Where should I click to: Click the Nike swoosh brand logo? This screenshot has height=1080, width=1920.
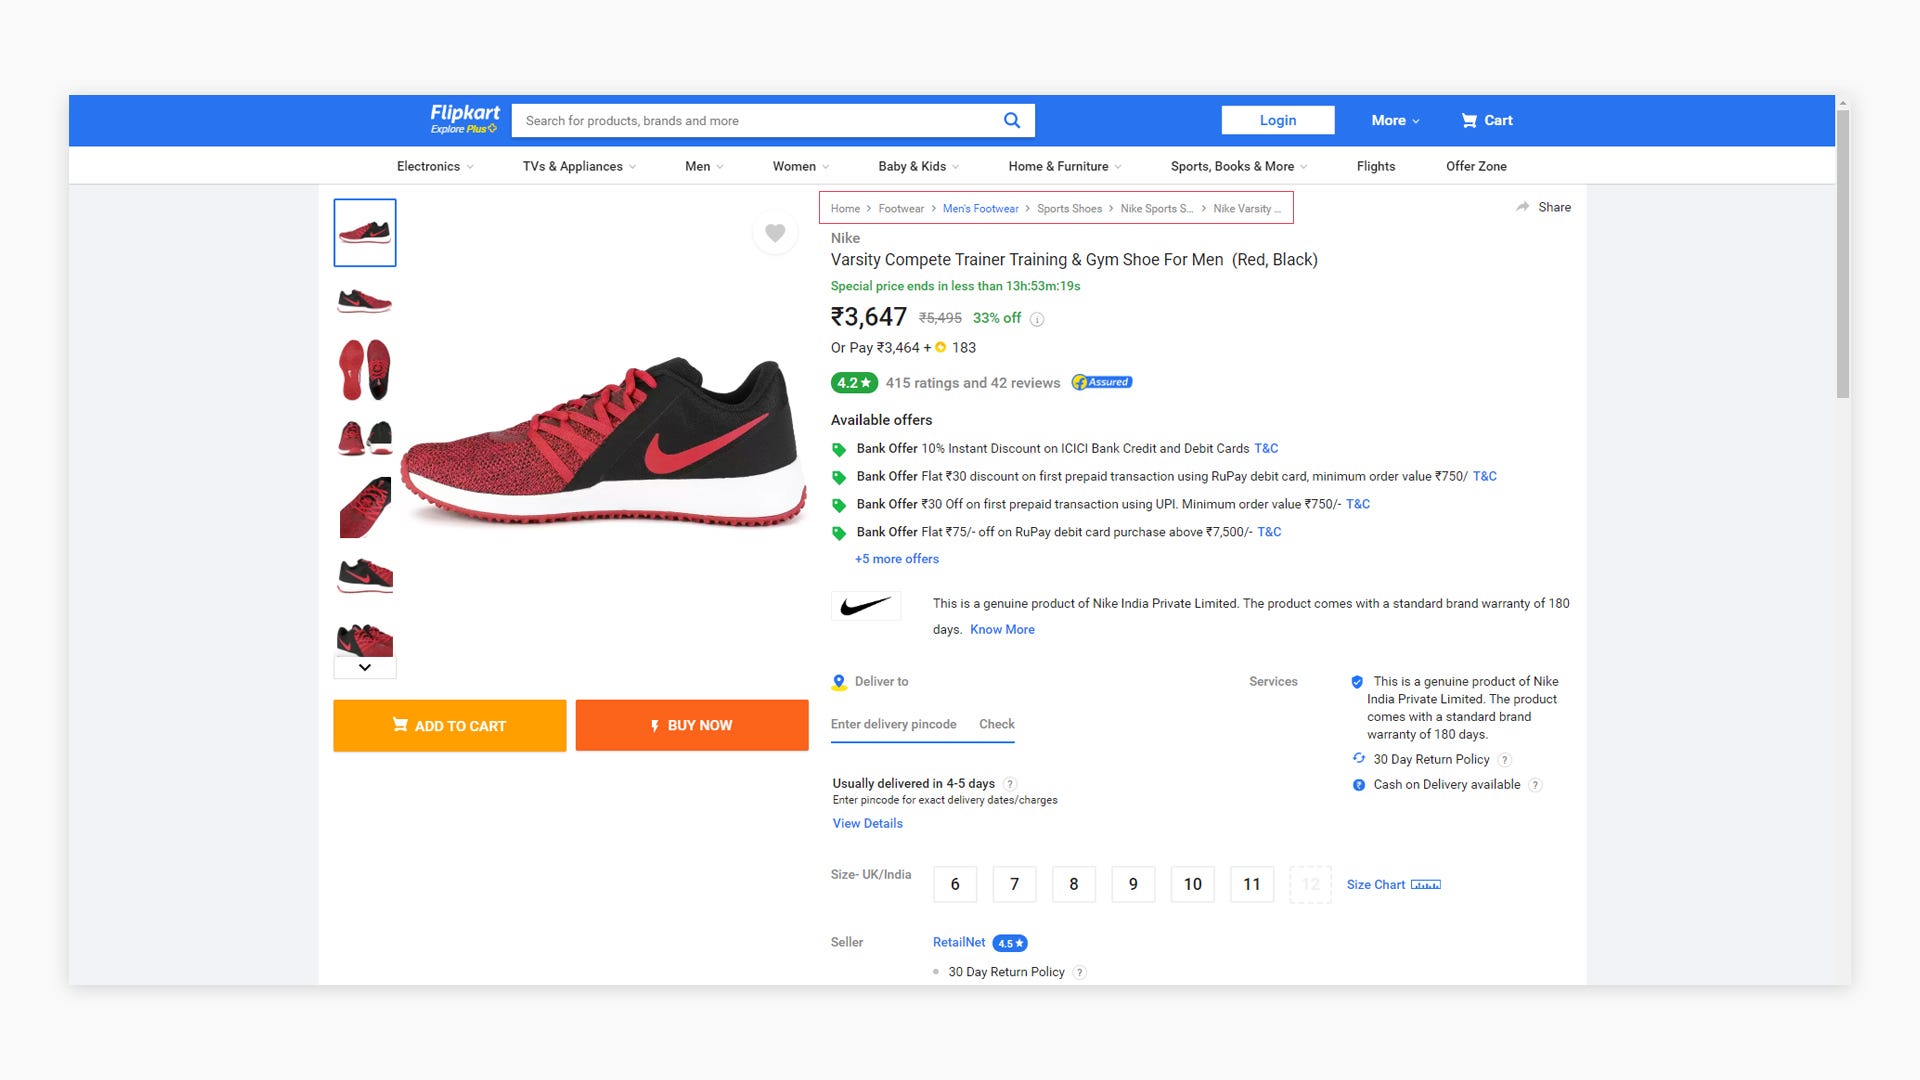click(866, 606)
